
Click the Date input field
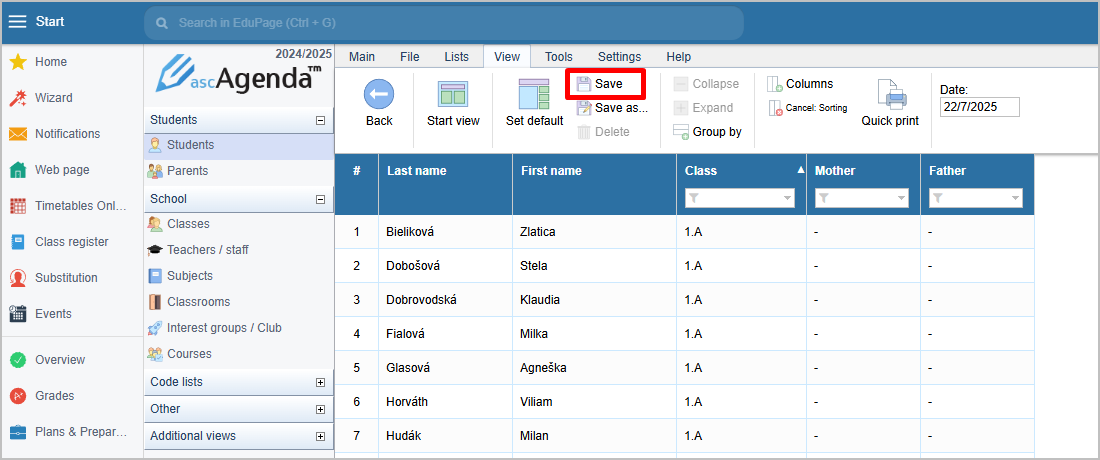(x=979, y=107)
